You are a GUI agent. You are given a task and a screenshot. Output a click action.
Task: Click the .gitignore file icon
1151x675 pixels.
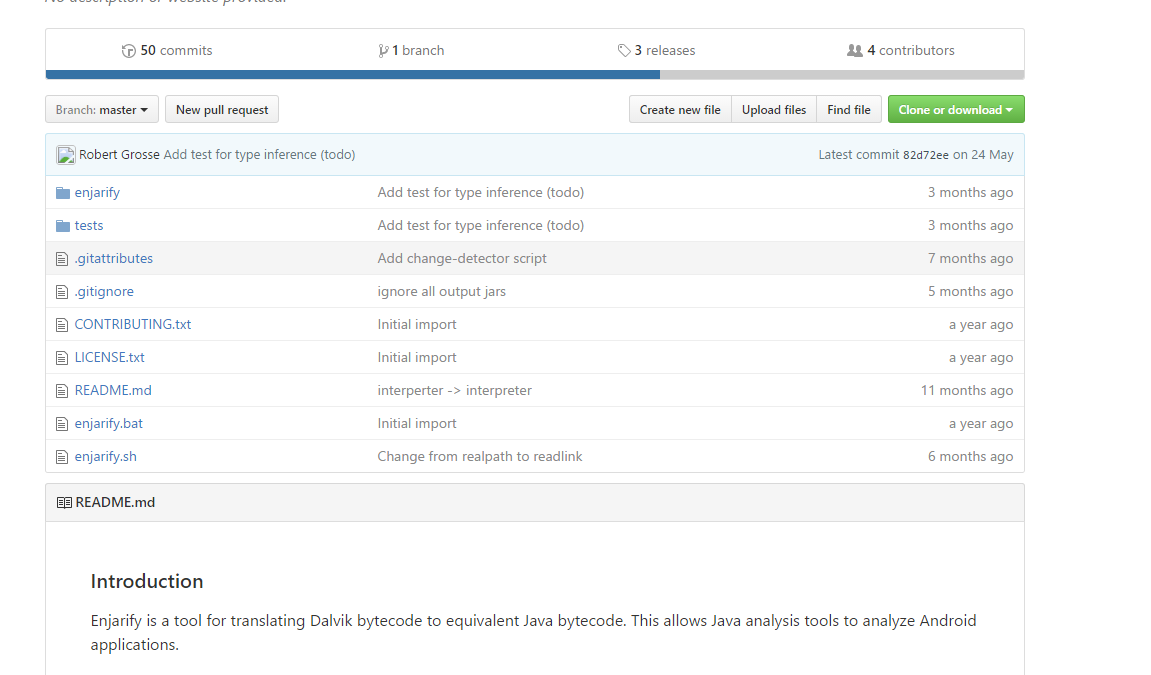(x=62, y=292)
